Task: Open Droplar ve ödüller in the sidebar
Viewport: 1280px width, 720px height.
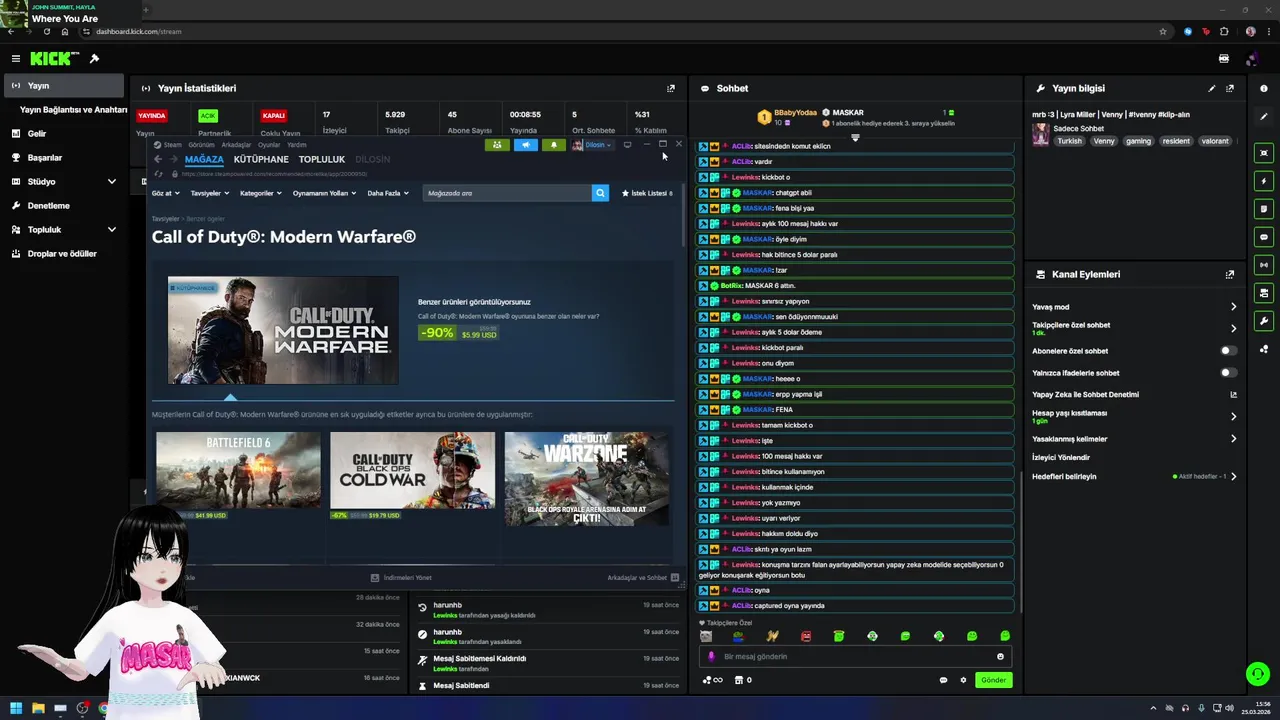Action: [x=64, y=254]
